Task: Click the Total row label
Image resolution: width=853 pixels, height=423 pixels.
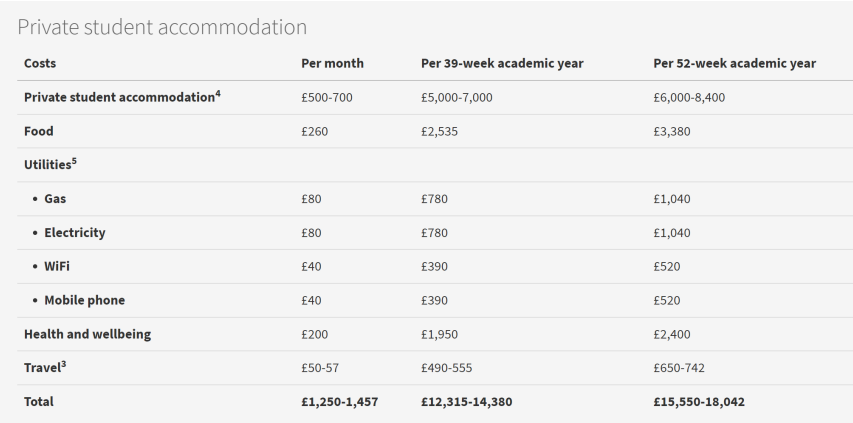Action: 39,402
